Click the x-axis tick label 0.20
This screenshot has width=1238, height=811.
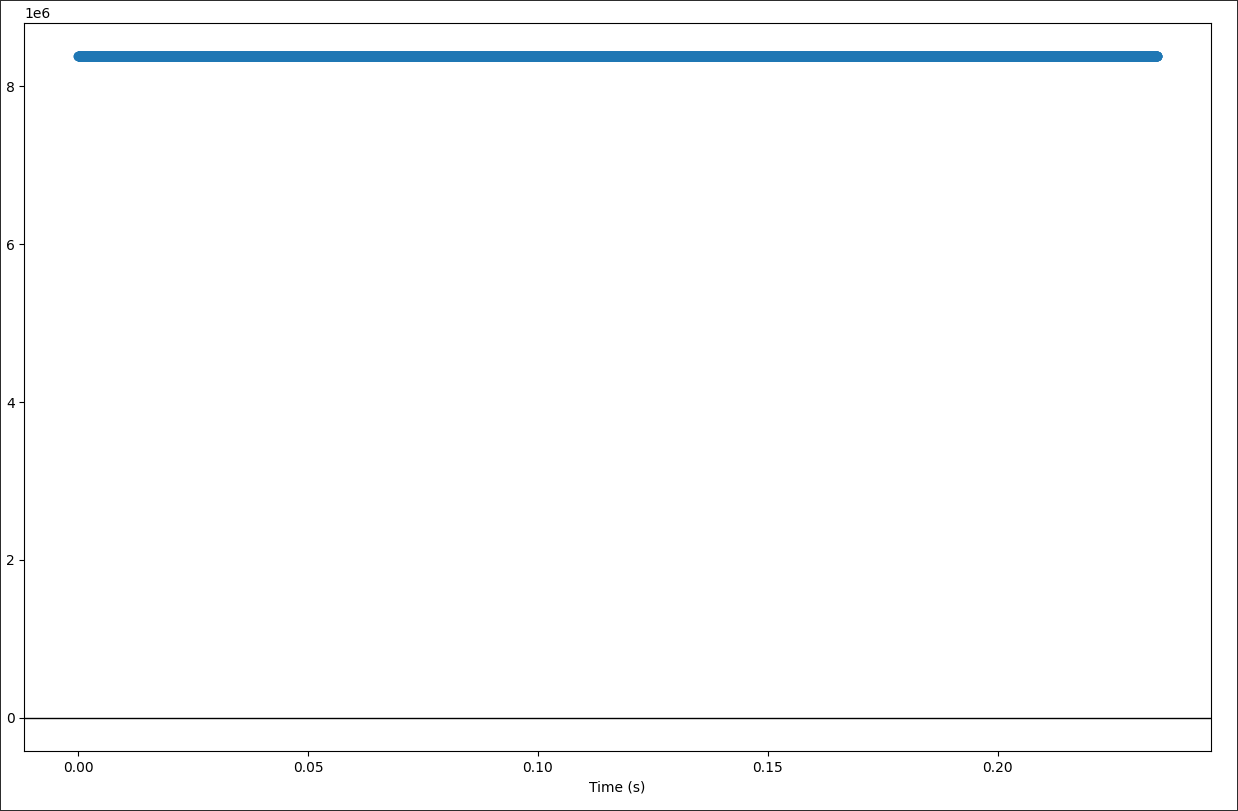998,767
